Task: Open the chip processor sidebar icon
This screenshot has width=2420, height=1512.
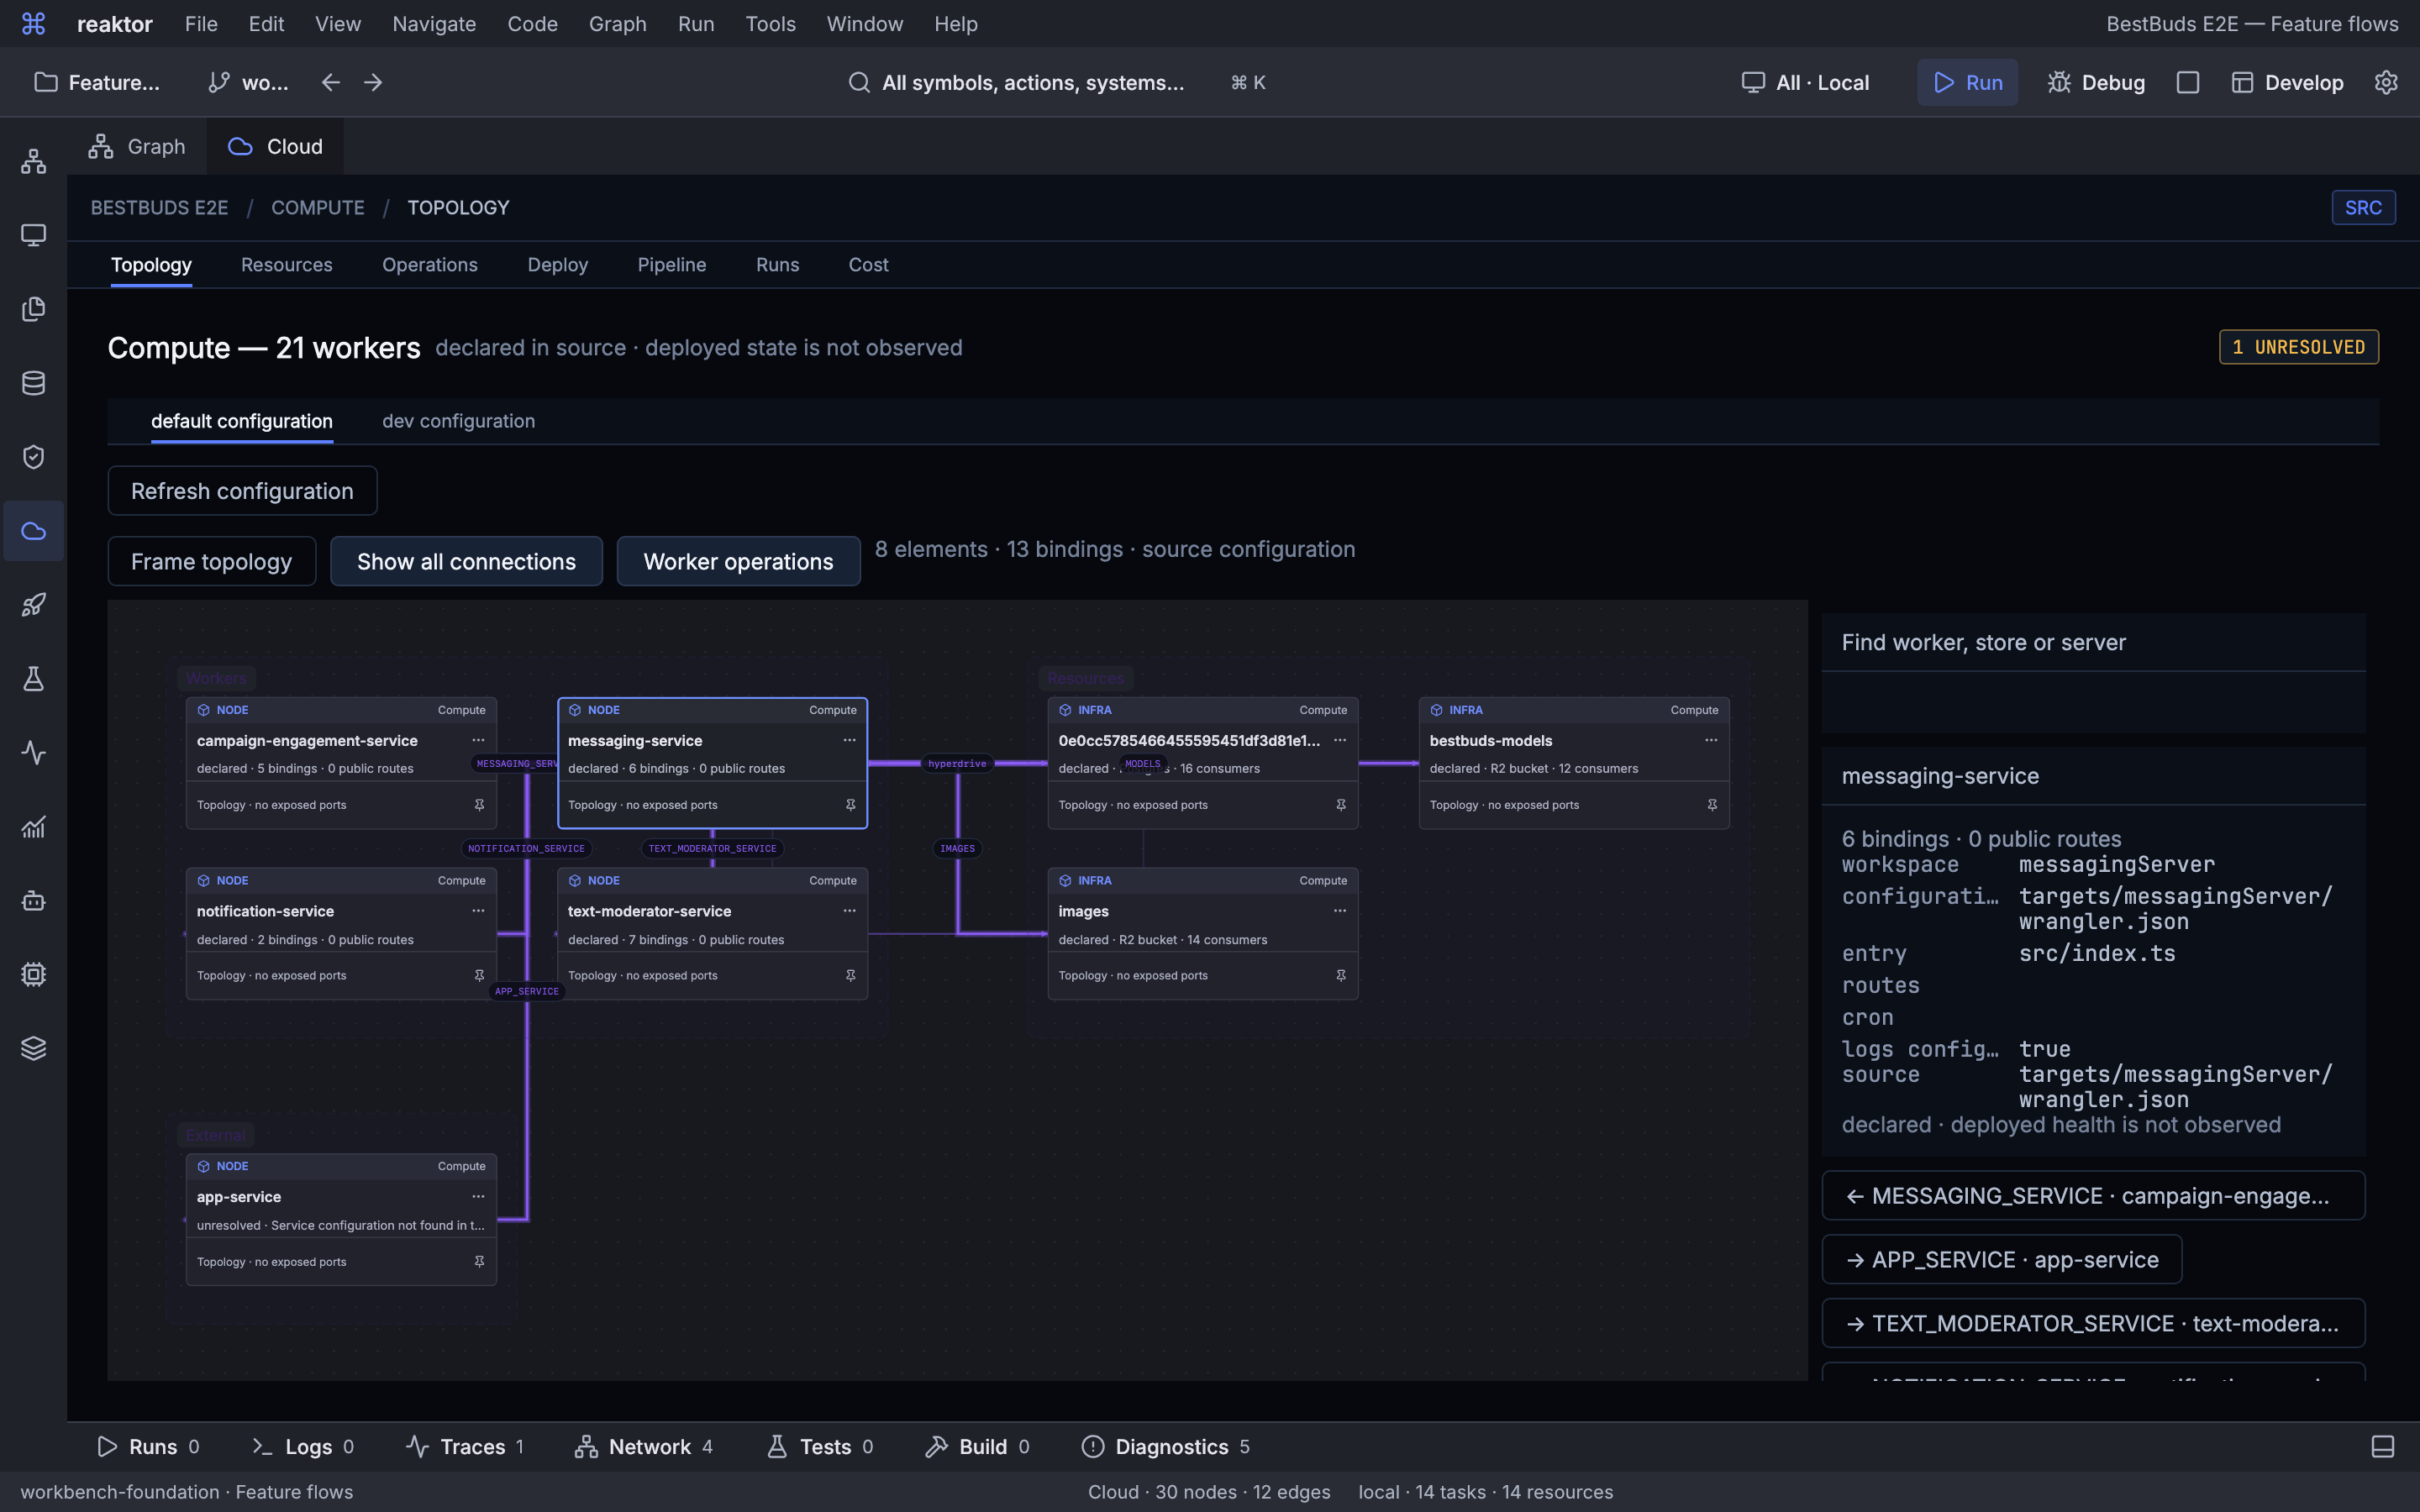Action: (33, 975)
